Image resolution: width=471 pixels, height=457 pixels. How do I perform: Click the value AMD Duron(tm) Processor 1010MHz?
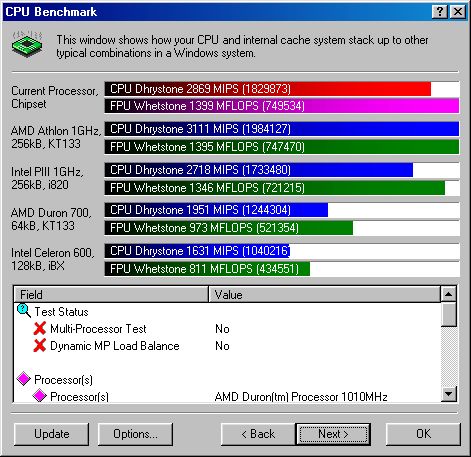click(301, 397)
